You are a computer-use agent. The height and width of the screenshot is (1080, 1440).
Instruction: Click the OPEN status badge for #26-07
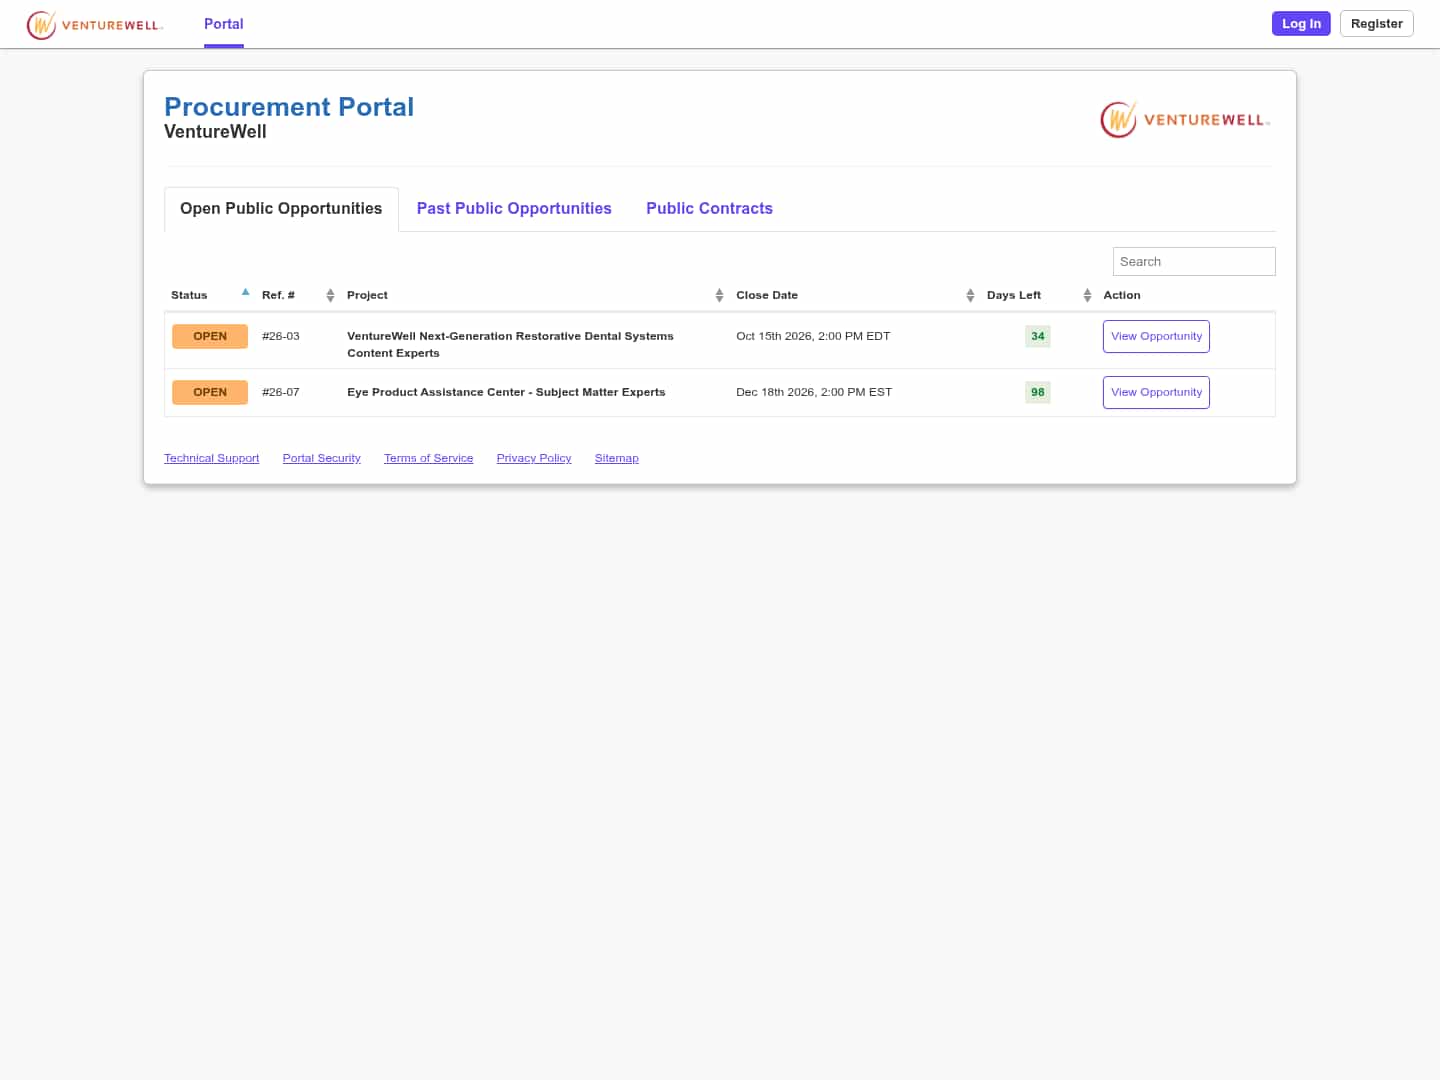click(x=210, y=392)
